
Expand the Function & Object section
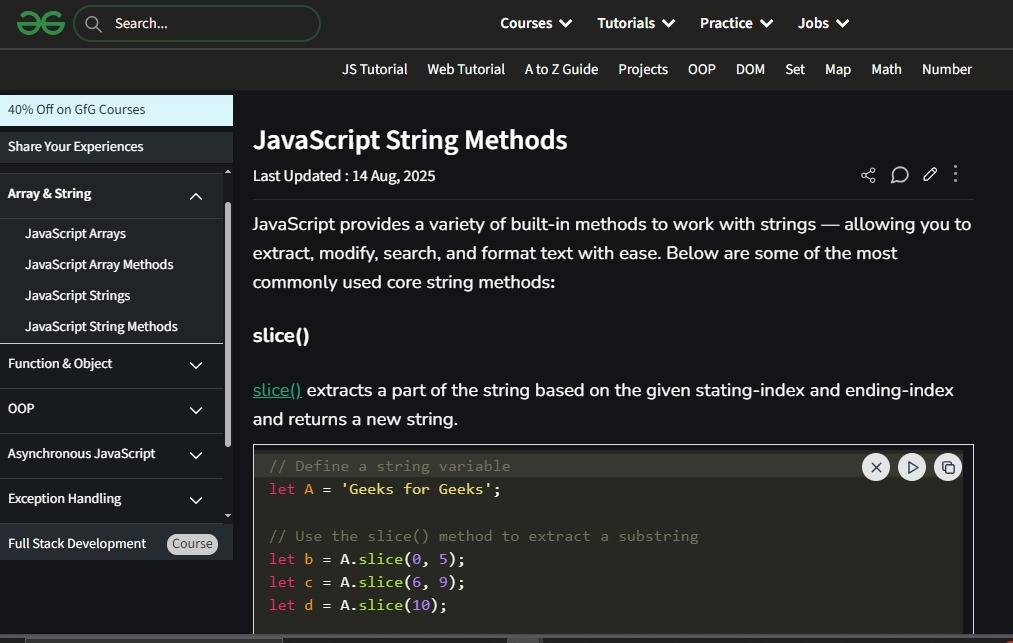[x=196, y=366]
